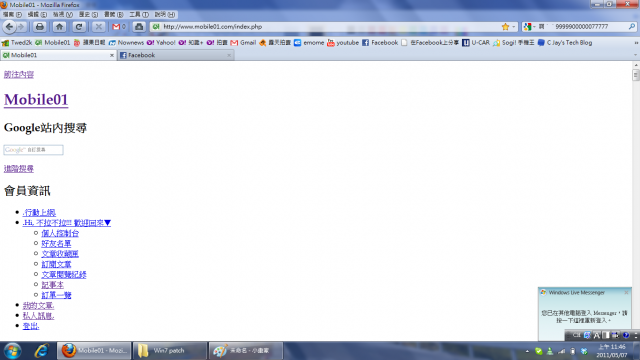Open the Help (H) menu
The height and width of the screenshot is (360, 640).
(164, 14)
